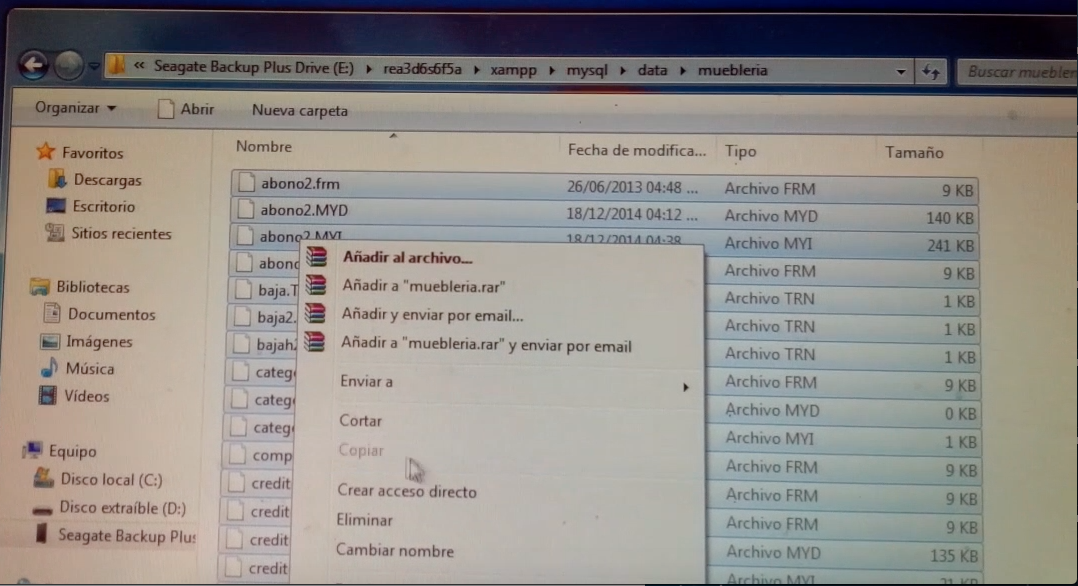
Task: Click the Abrir toolbar button
Action: click(x=187, y=109)
